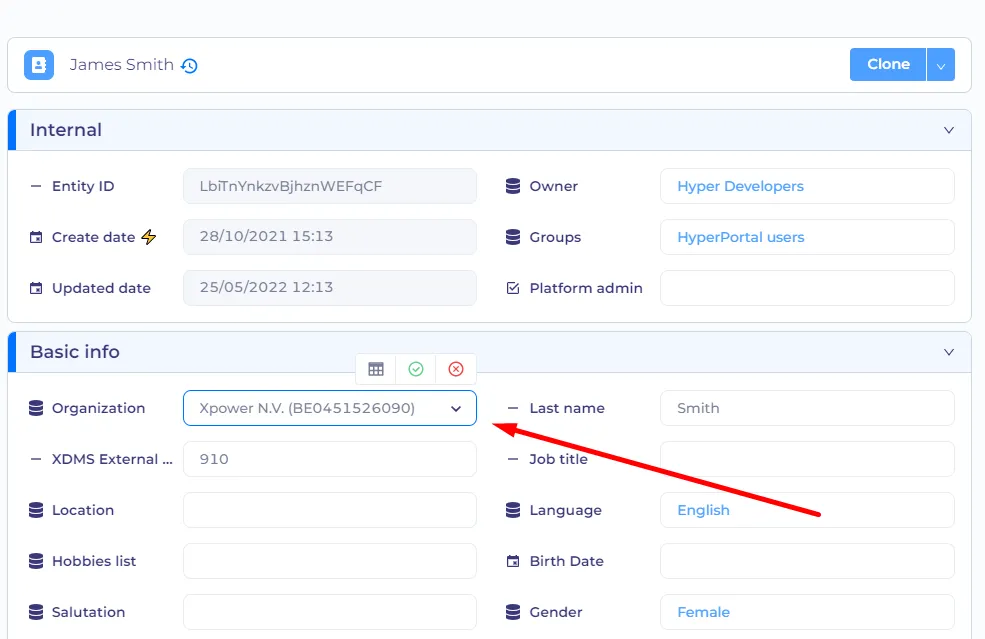Click the English language value
Viewport: 985px width, 639px height.
point(703,510)
